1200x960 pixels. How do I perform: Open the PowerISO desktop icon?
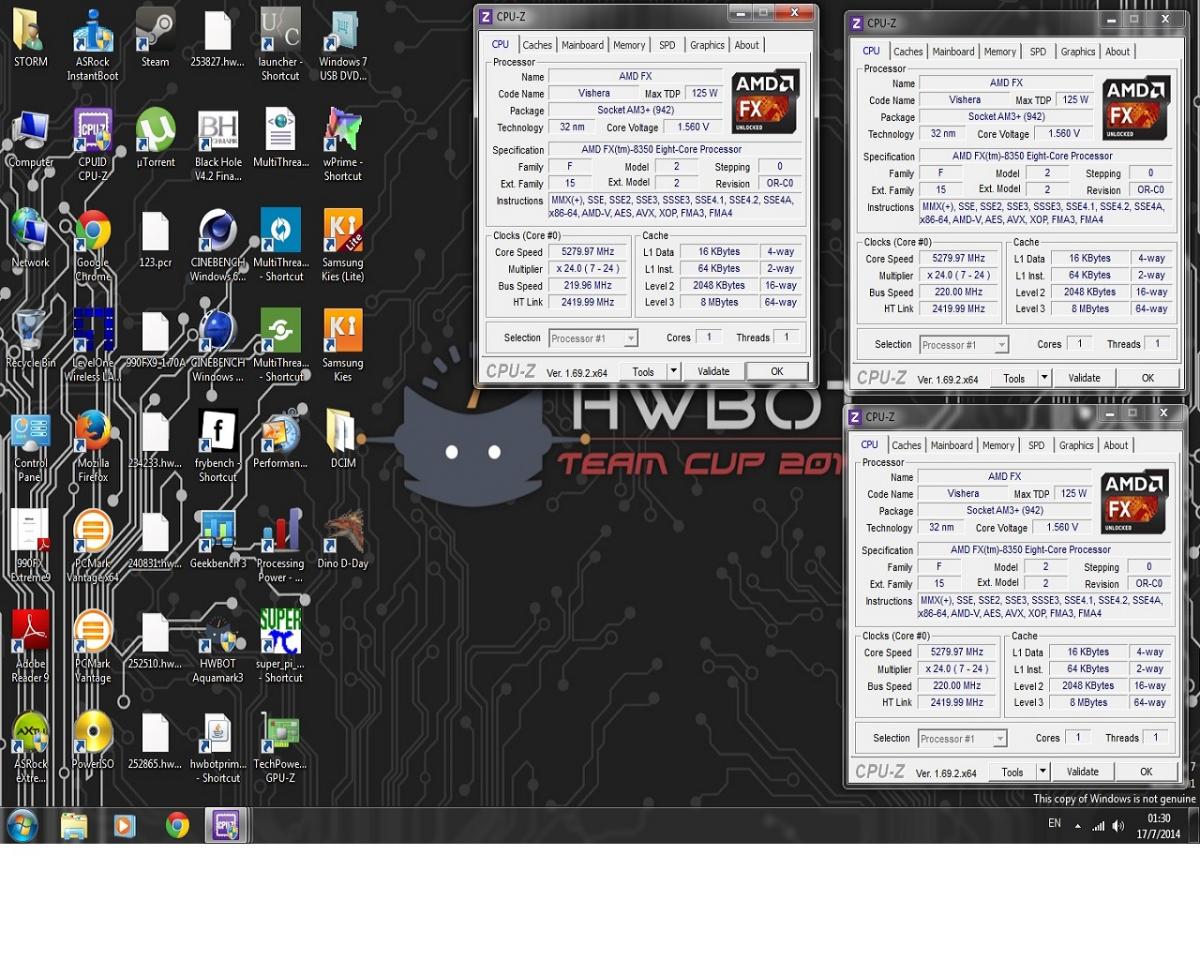93,741
